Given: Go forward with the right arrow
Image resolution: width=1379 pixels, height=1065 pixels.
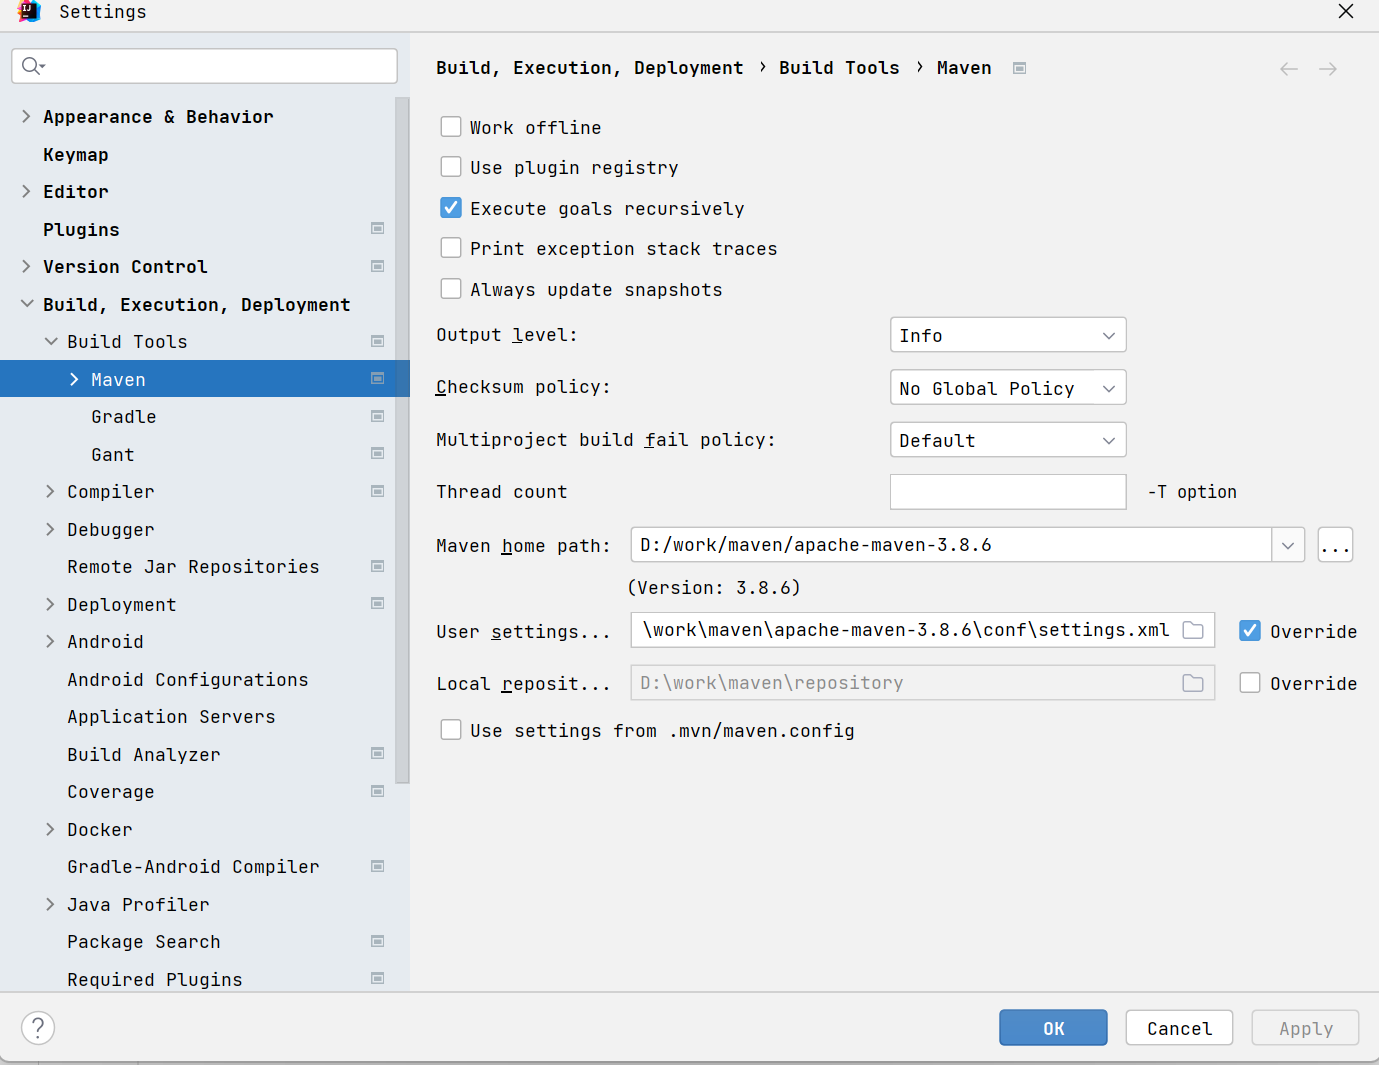Looking at the screenshot, I should coord(1328,69).
